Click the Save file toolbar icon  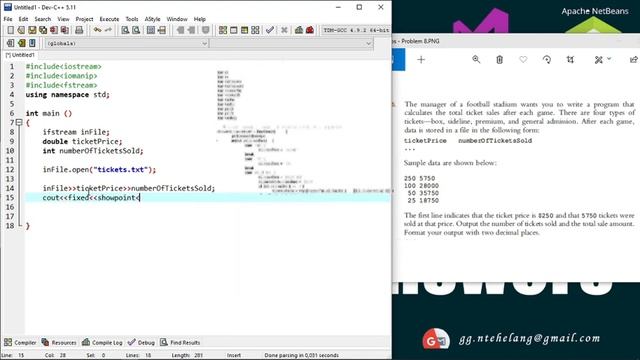point(32,30)
